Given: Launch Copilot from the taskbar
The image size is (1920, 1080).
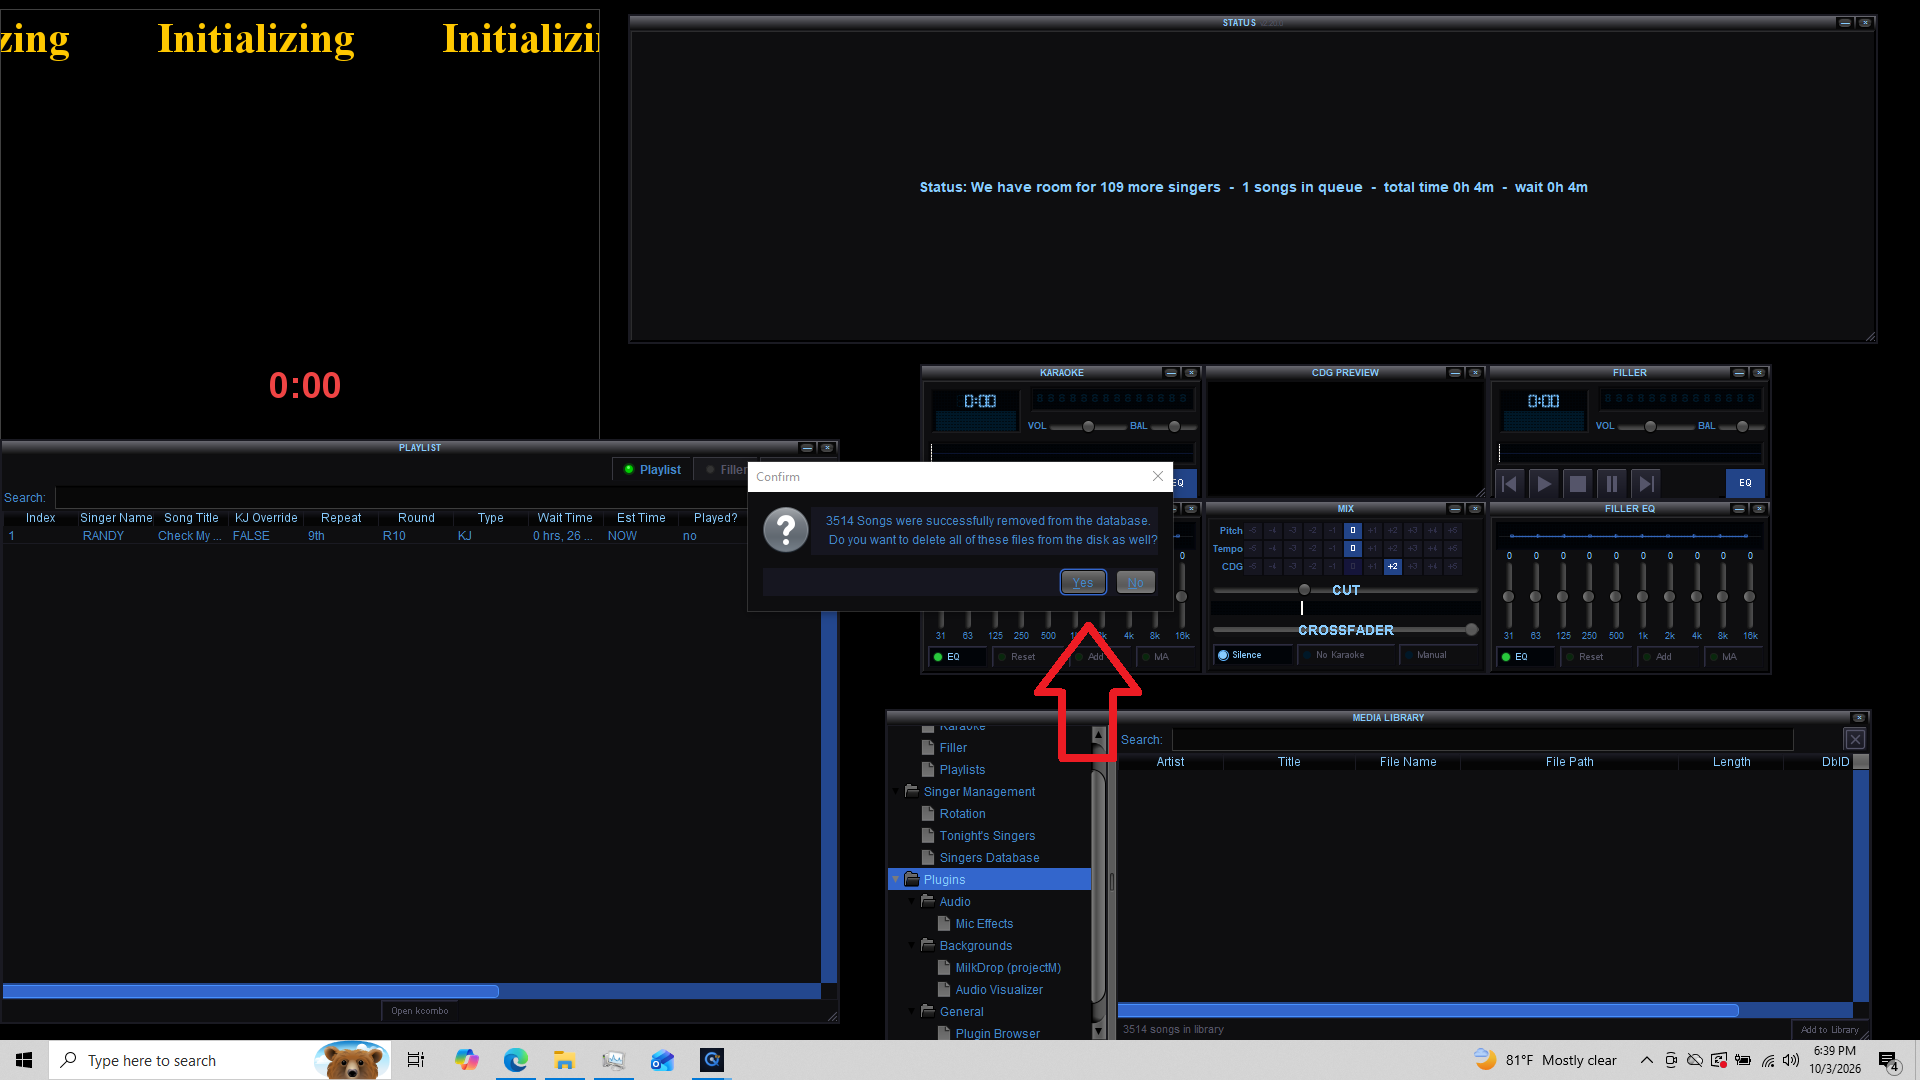Looking at the screenshot, I should (466, 1060).
